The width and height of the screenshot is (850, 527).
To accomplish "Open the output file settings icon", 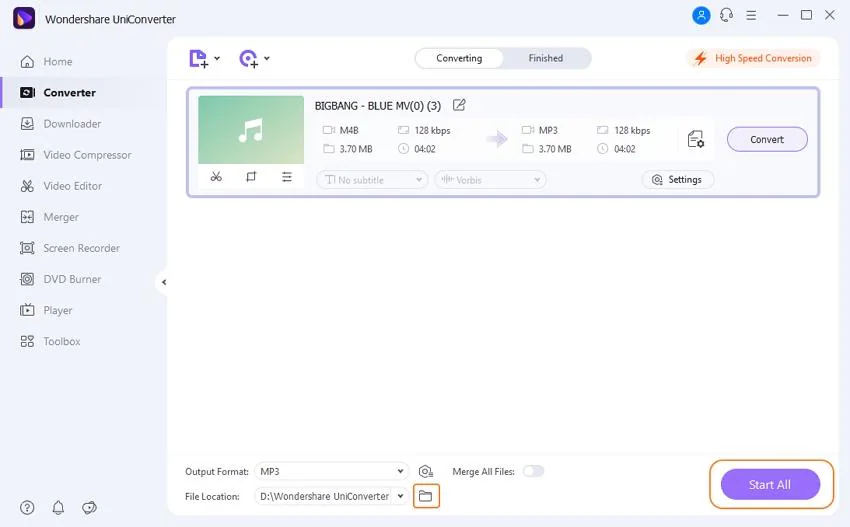I will click(x=696, y=139).
